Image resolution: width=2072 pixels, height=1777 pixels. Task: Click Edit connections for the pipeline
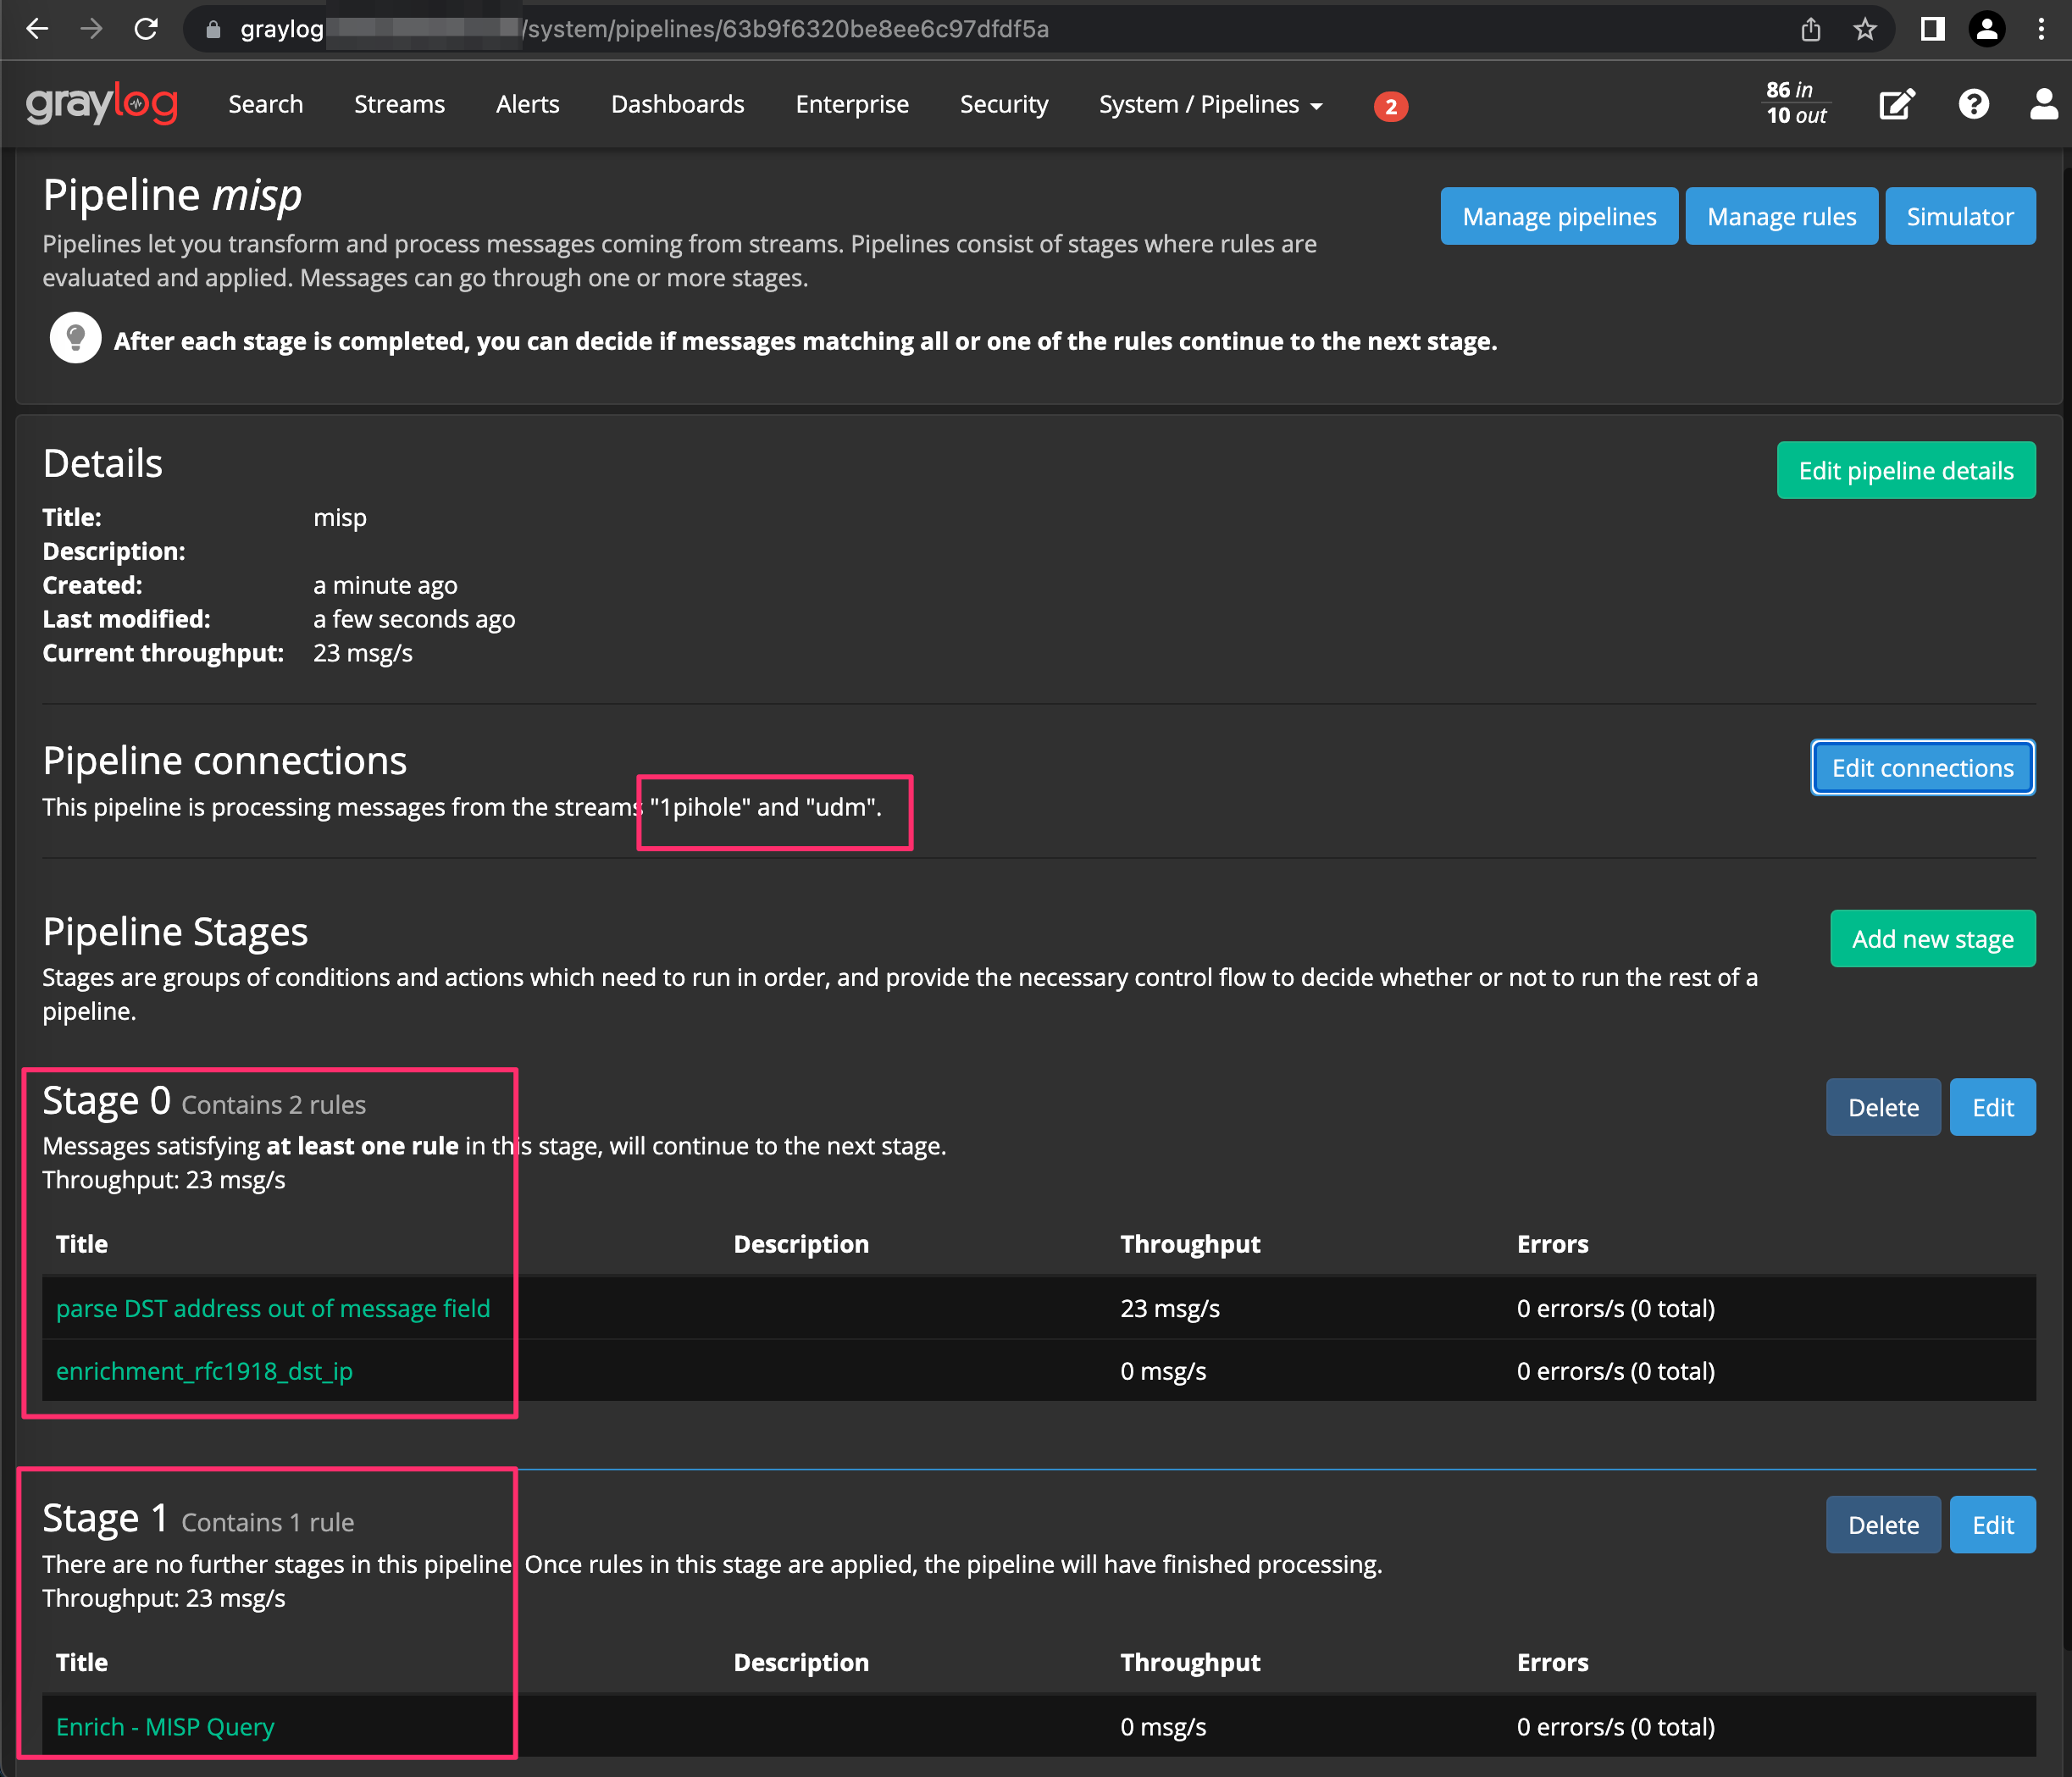pyautogui.click(x=1921, y=768)
